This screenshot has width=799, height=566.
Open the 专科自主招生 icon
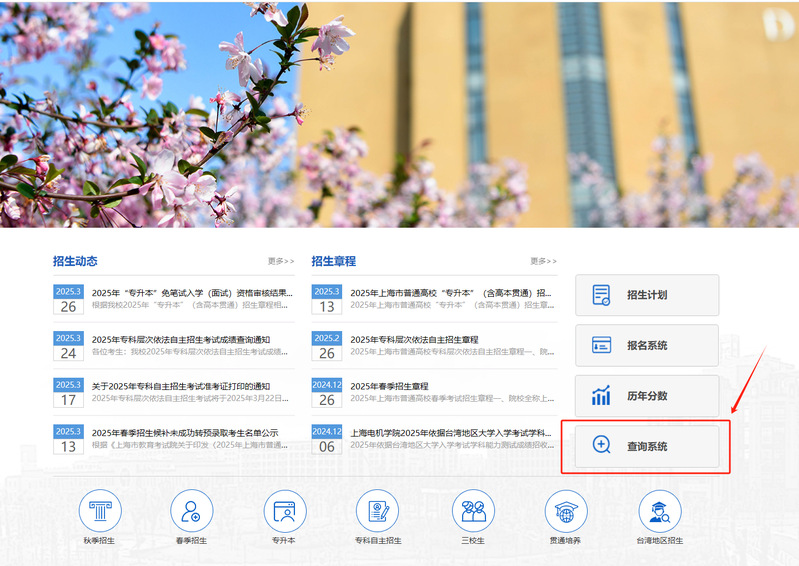coord(378,511)
